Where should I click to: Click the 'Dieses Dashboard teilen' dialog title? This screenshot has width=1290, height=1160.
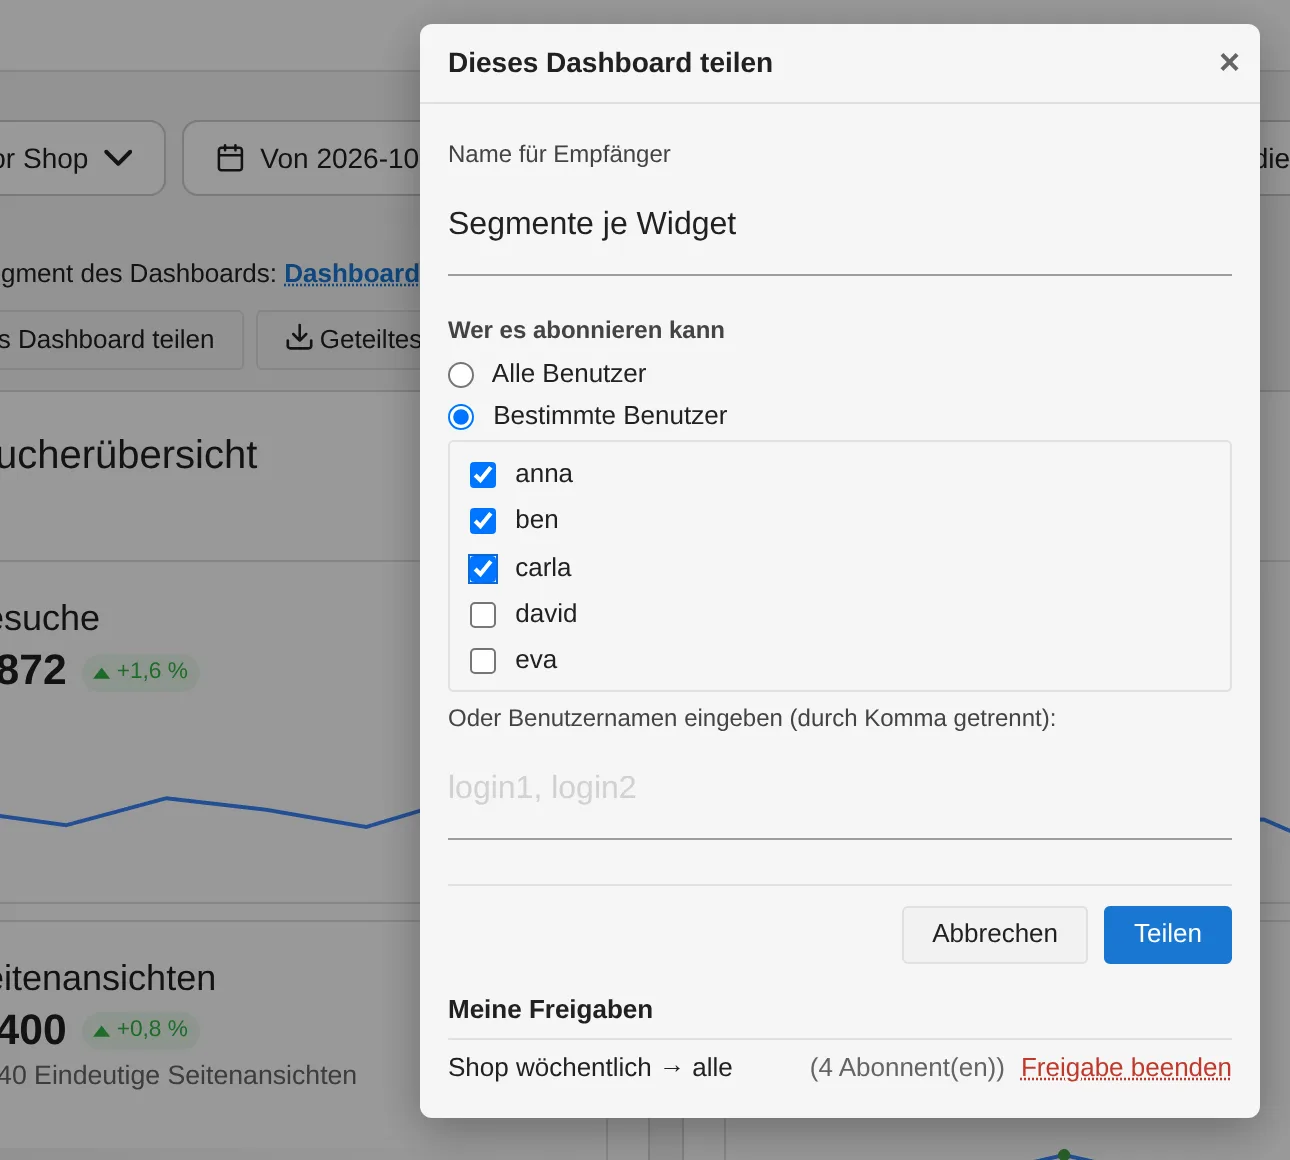click(610, 63)
